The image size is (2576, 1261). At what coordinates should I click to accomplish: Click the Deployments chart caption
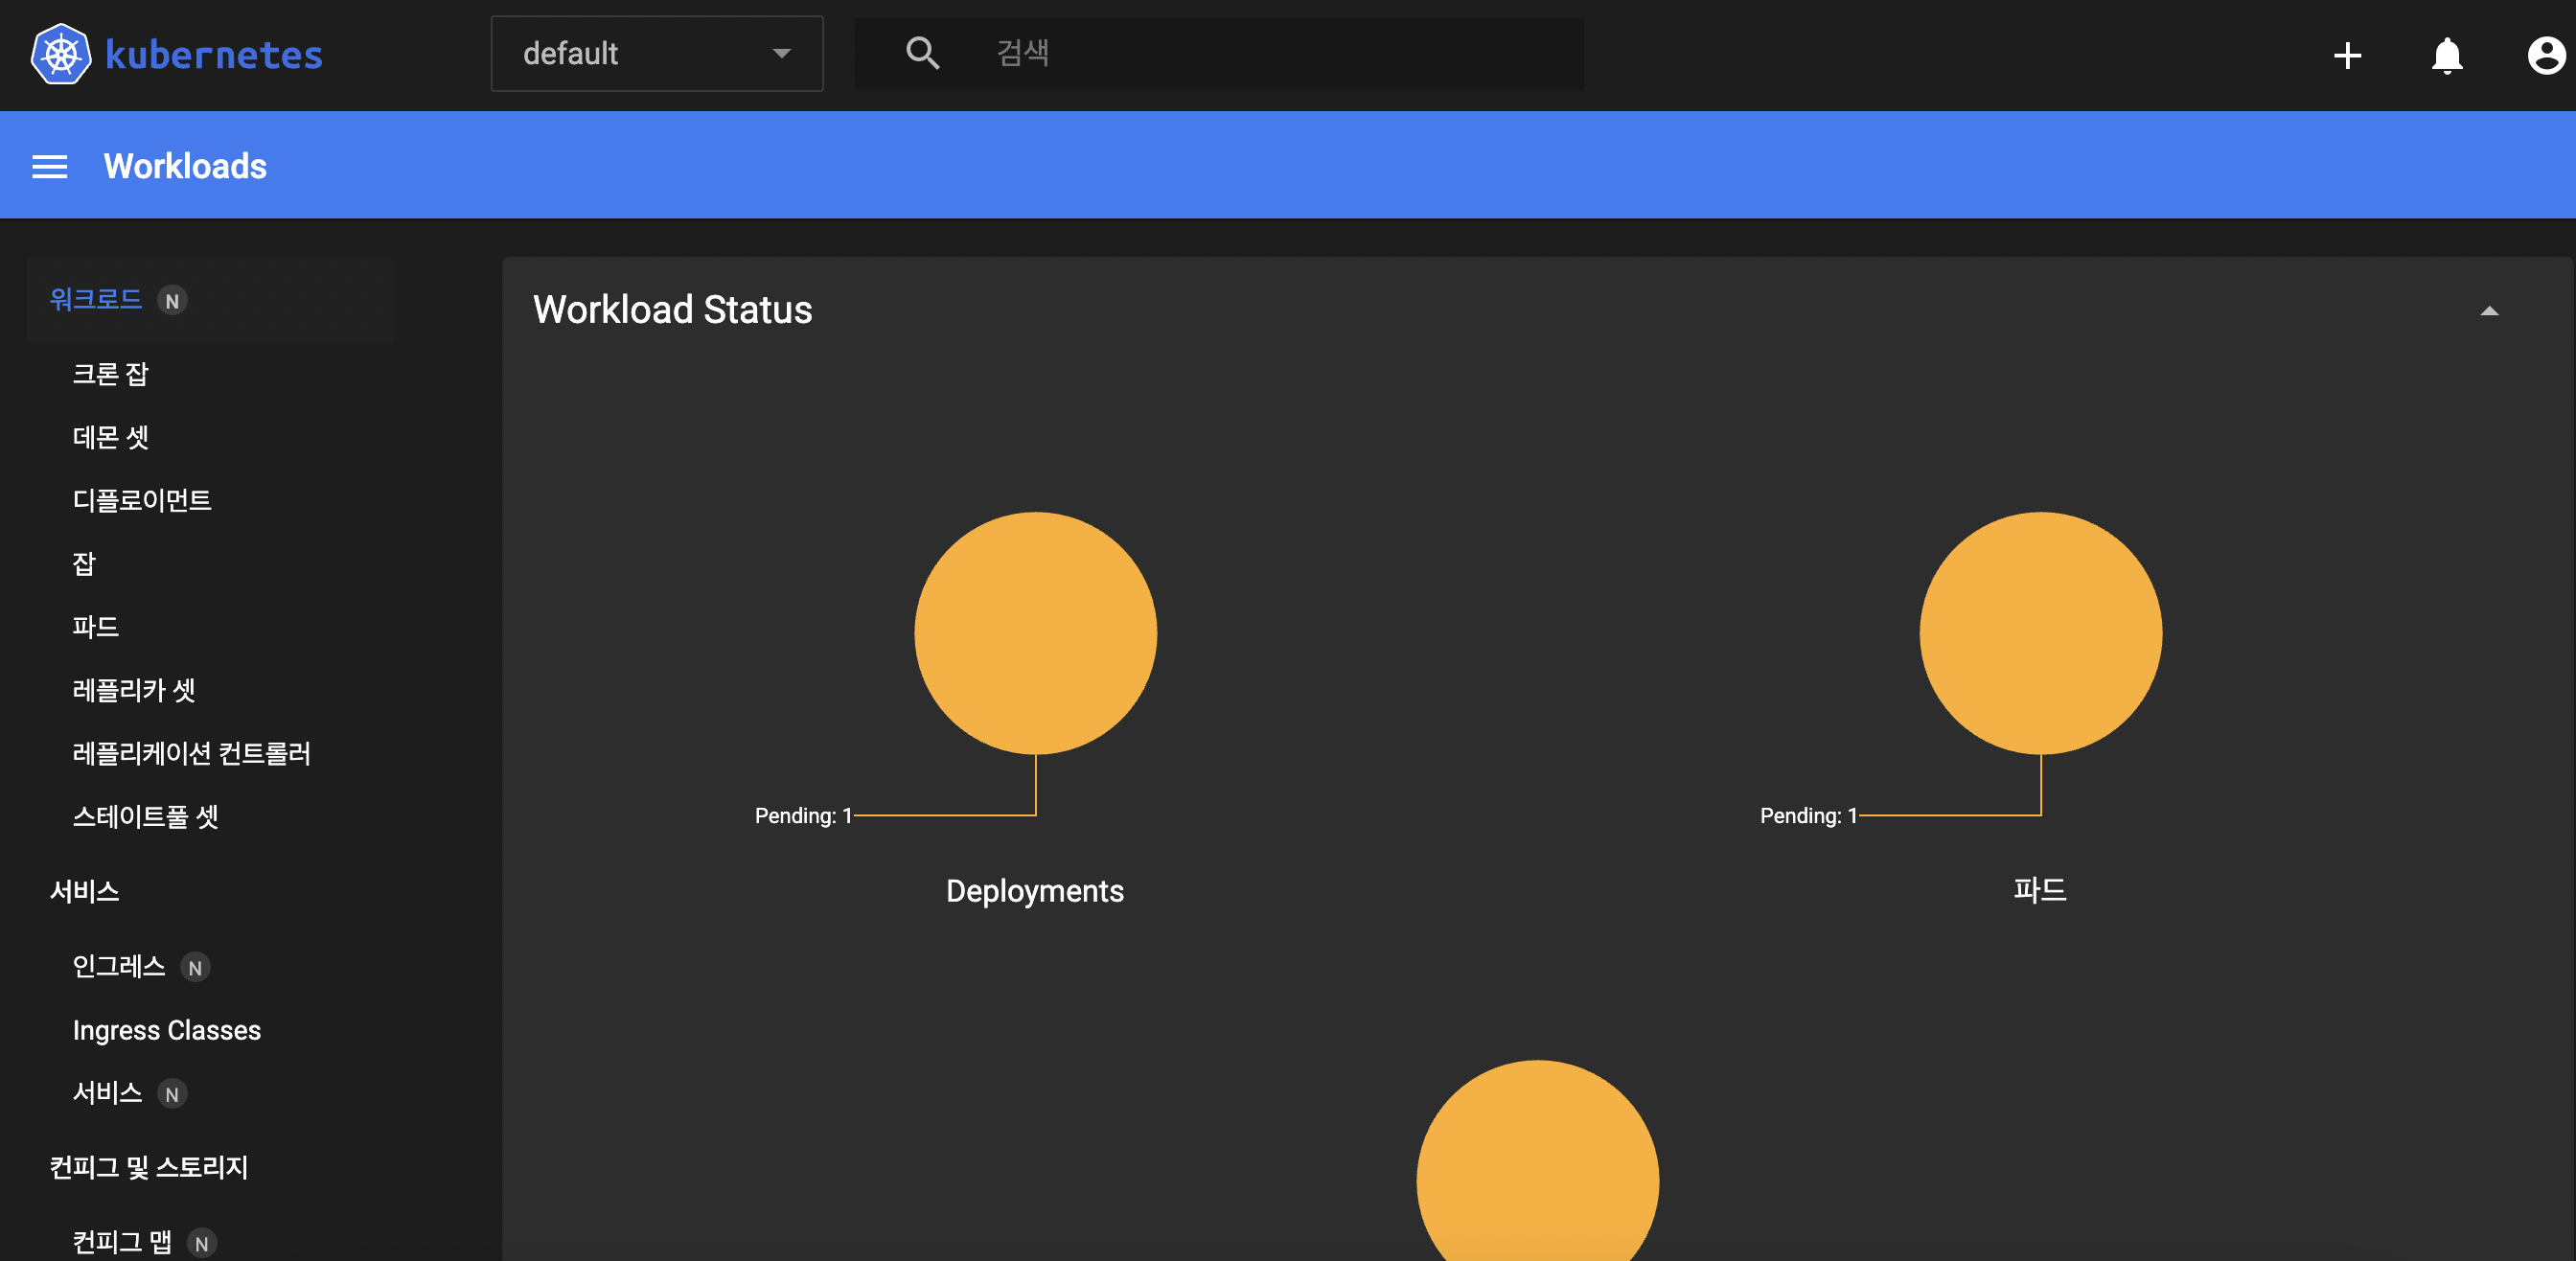pyautogui.click(x=1035, y=891)
